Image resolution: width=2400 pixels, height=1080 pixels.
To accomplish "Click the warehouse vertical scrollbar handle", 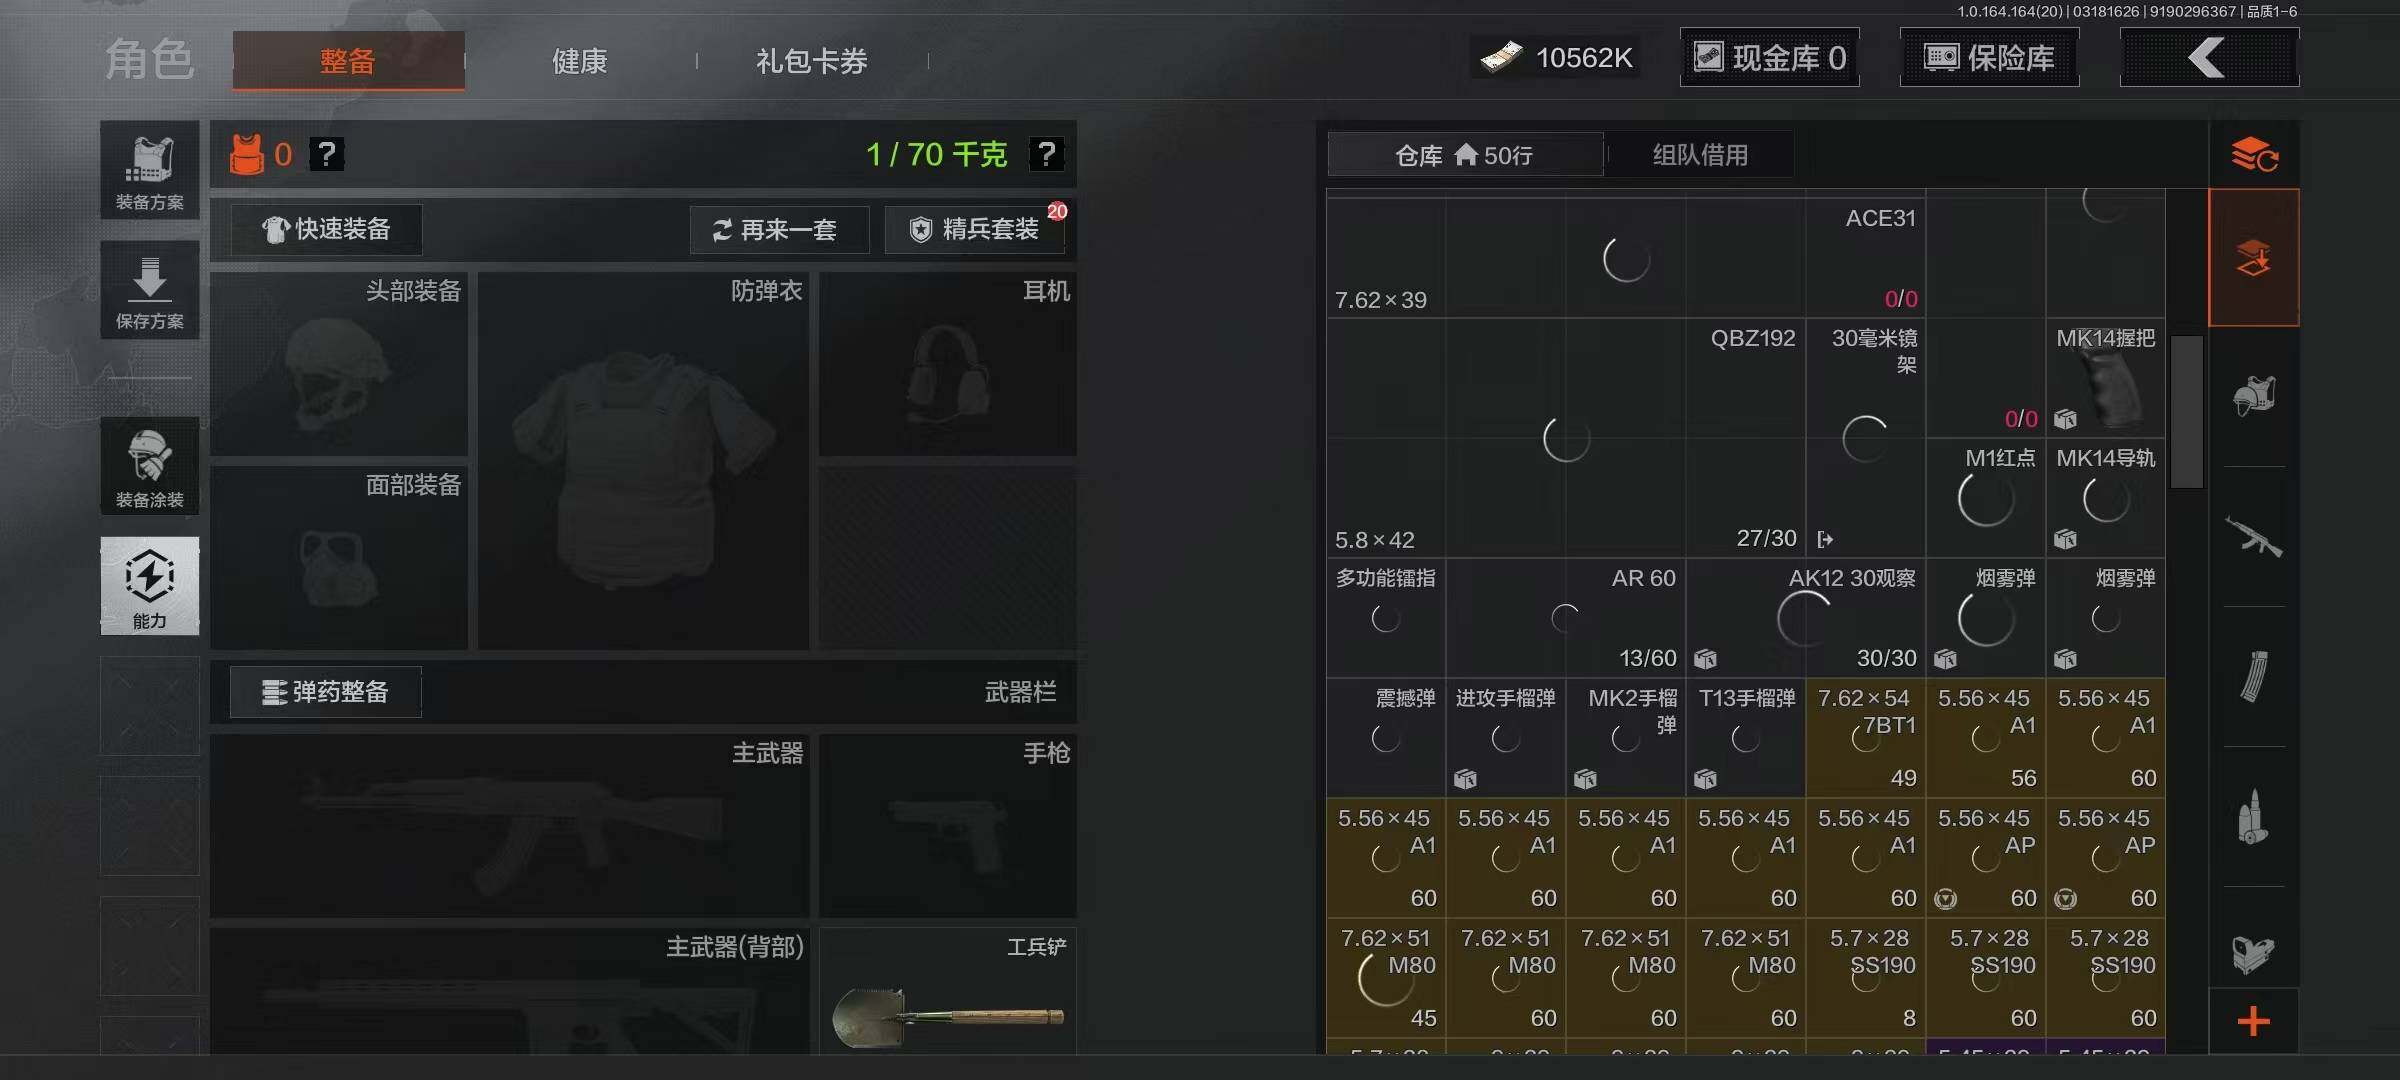I will [x=2187, y=411].
